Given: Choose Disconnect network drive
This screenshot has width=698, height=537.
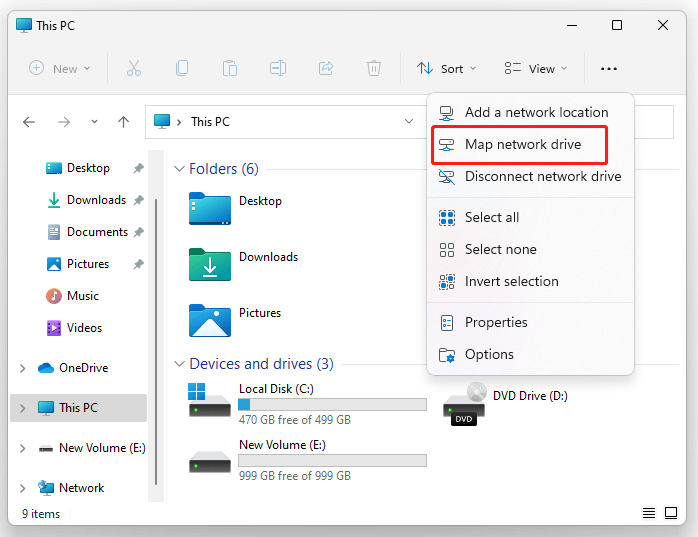Looking at the screenshot, I should 530,176.
